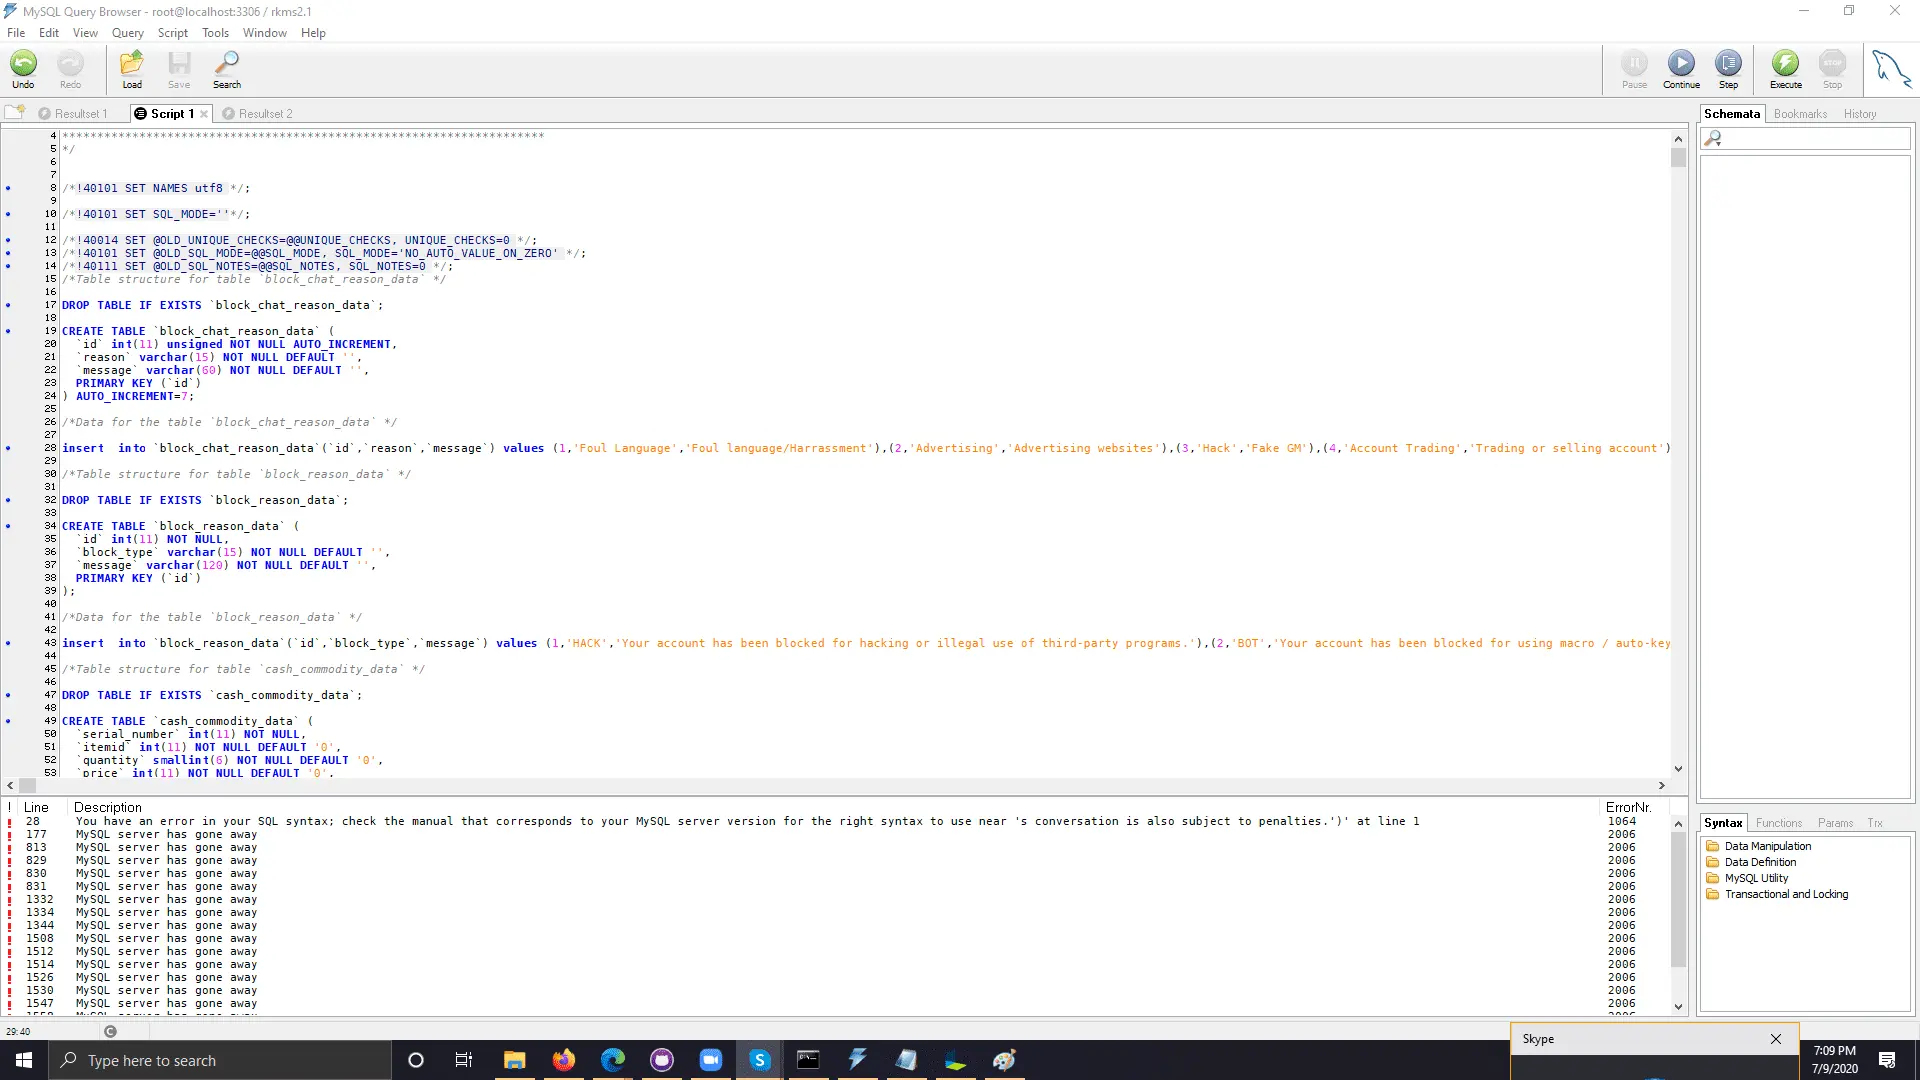Image resolution: width=1920 pixels, height=1080 pixels.
Task: Click the Undo toolbar icon
Action: click(x=23, y=69)
